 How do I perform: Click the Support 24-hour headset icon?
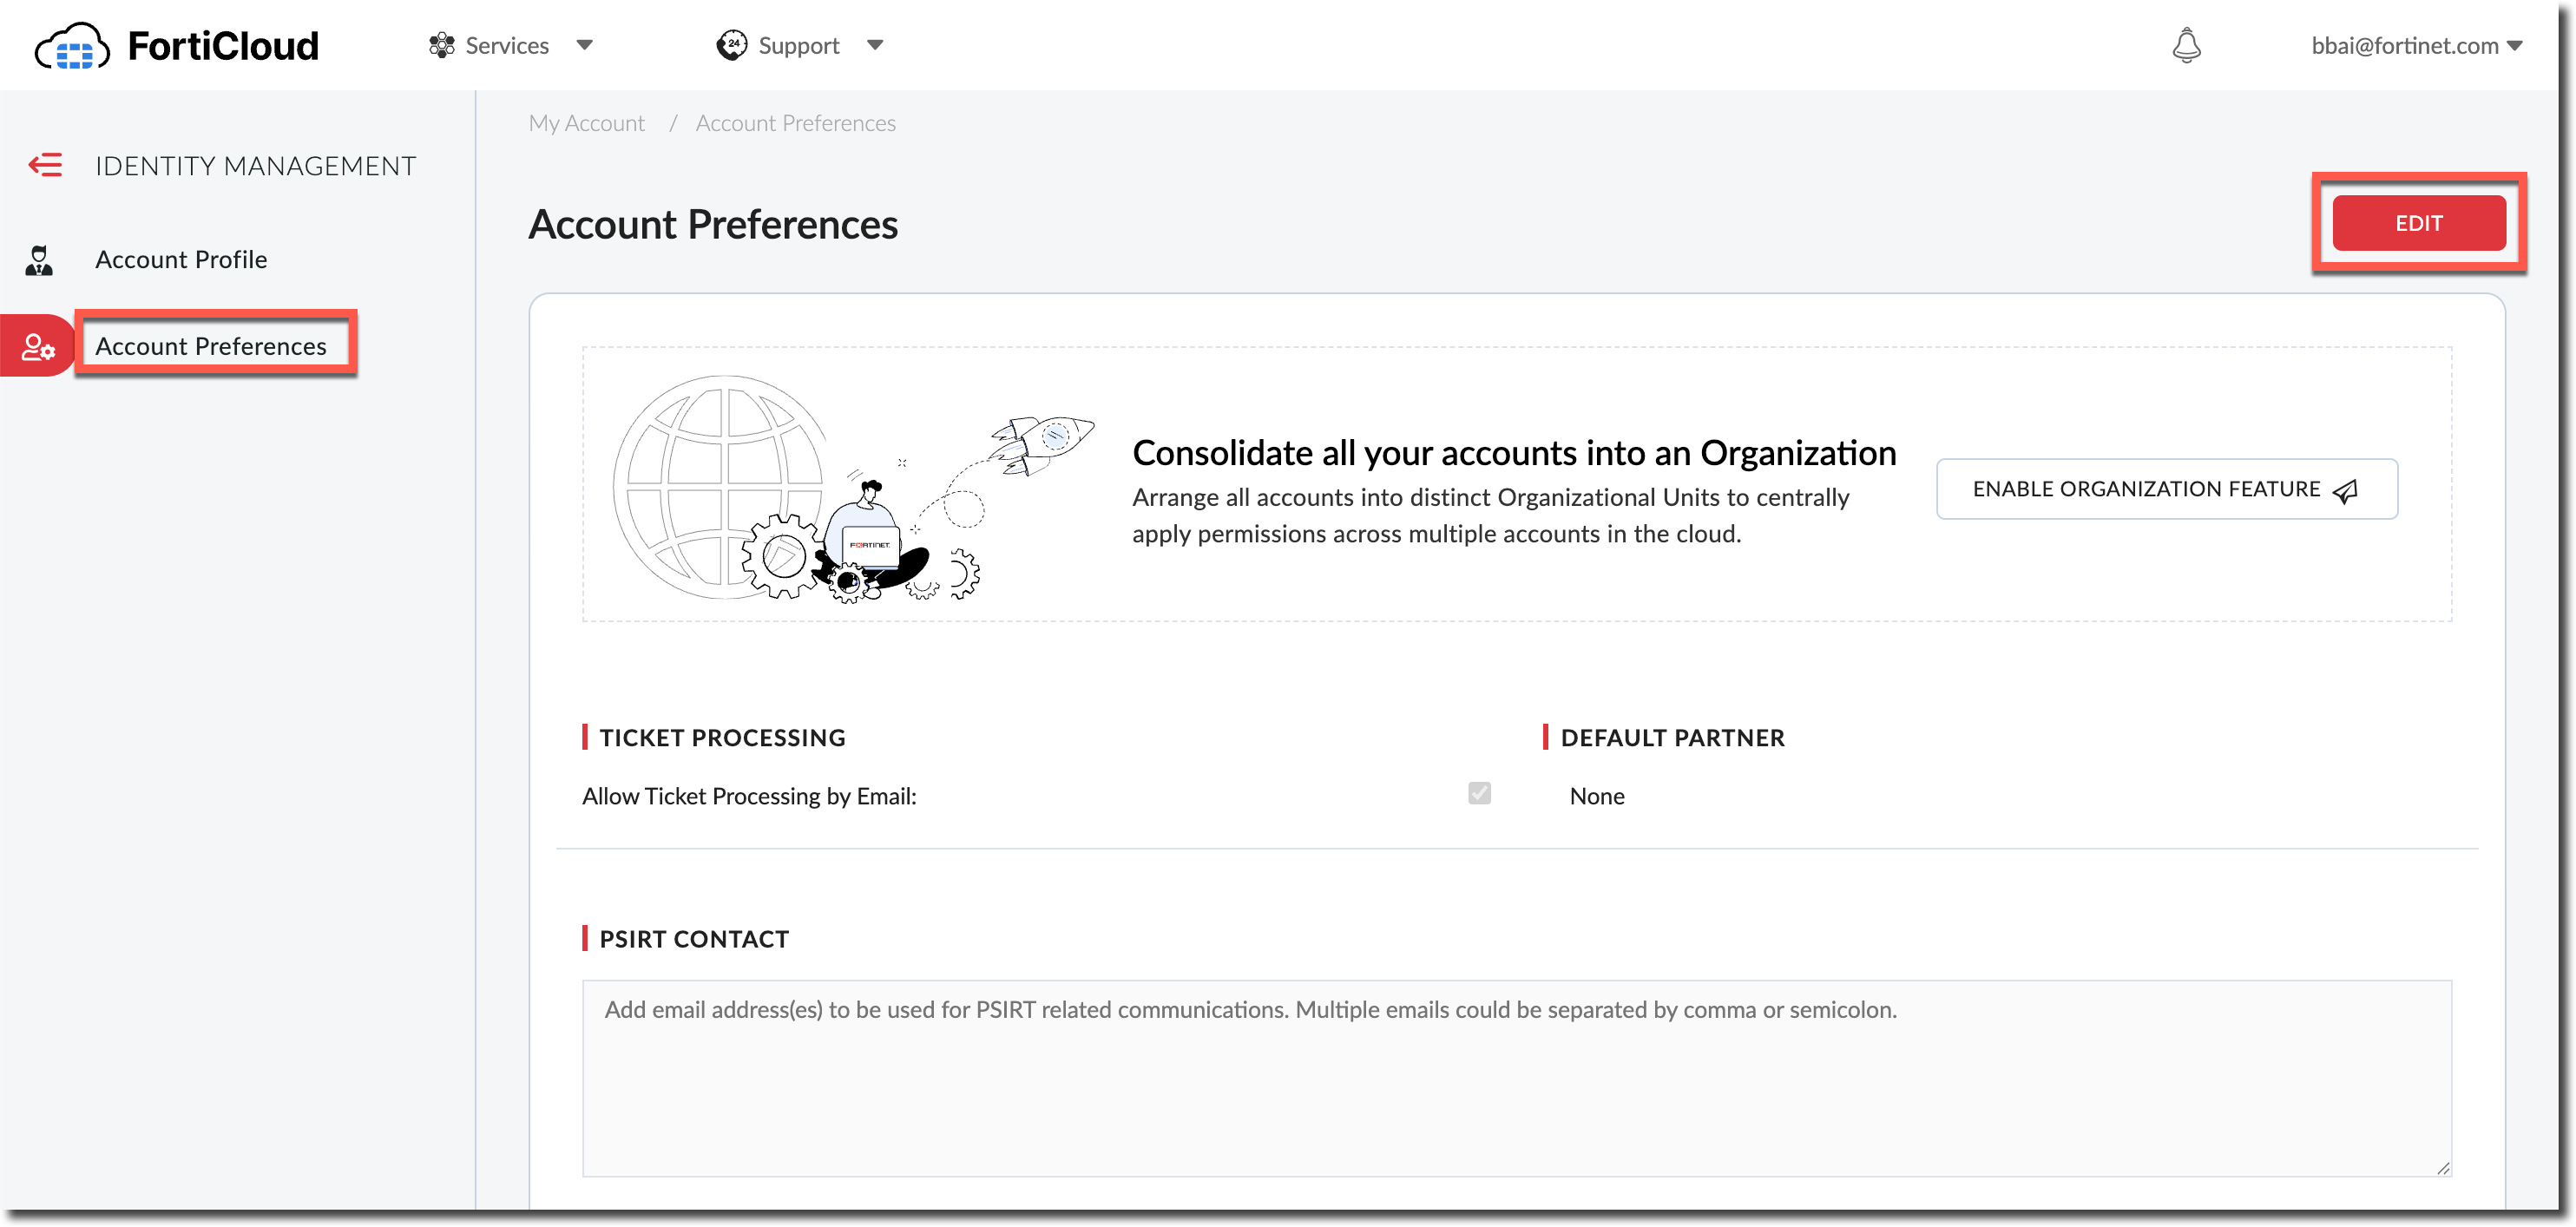click(732, 46)
